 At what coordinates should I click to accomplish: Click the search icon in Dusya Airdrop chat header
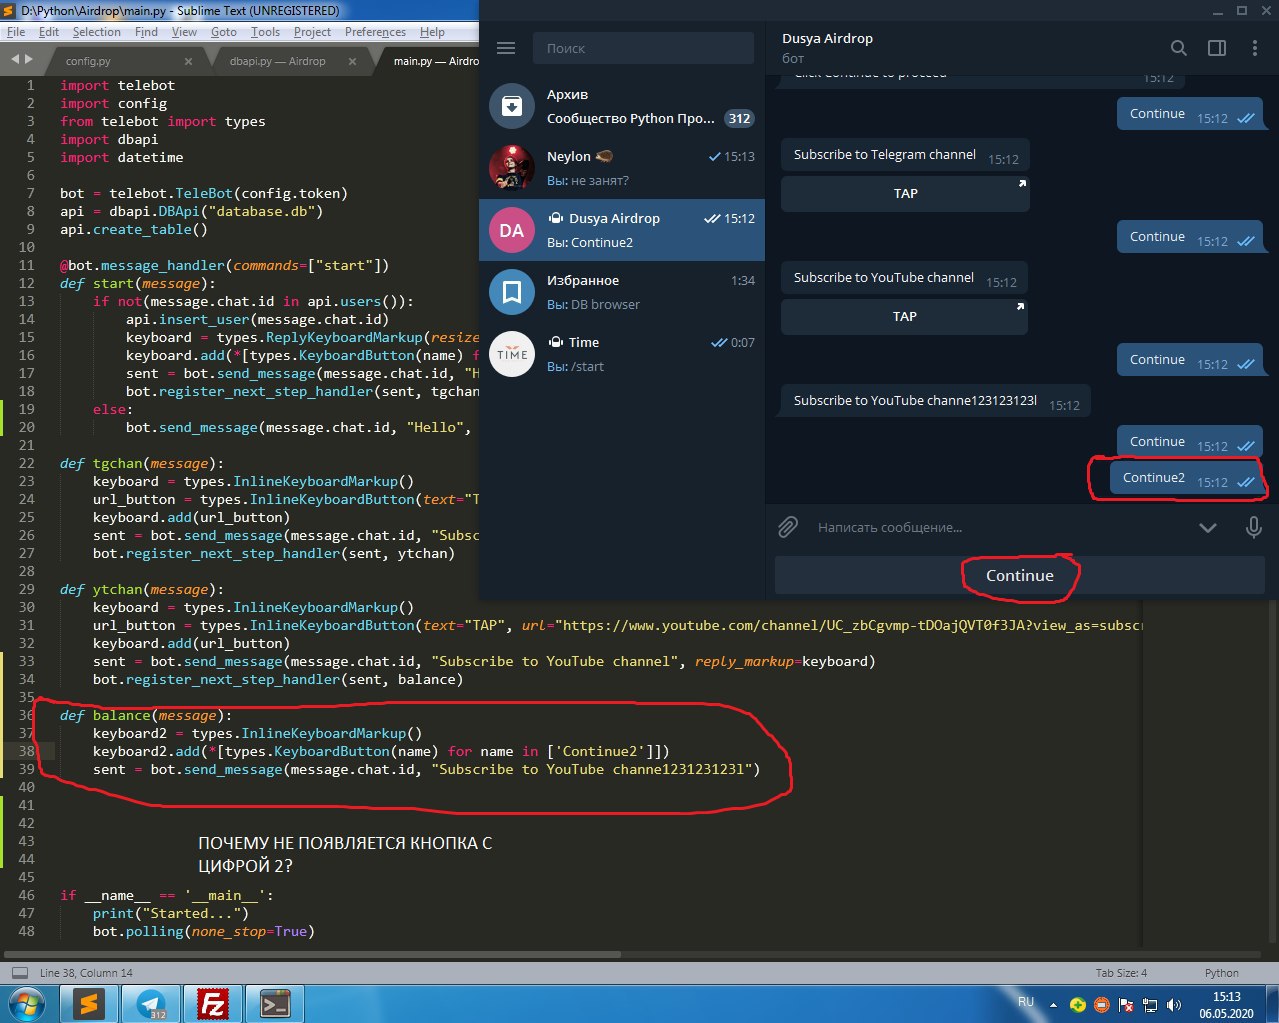pos(1179,48)
